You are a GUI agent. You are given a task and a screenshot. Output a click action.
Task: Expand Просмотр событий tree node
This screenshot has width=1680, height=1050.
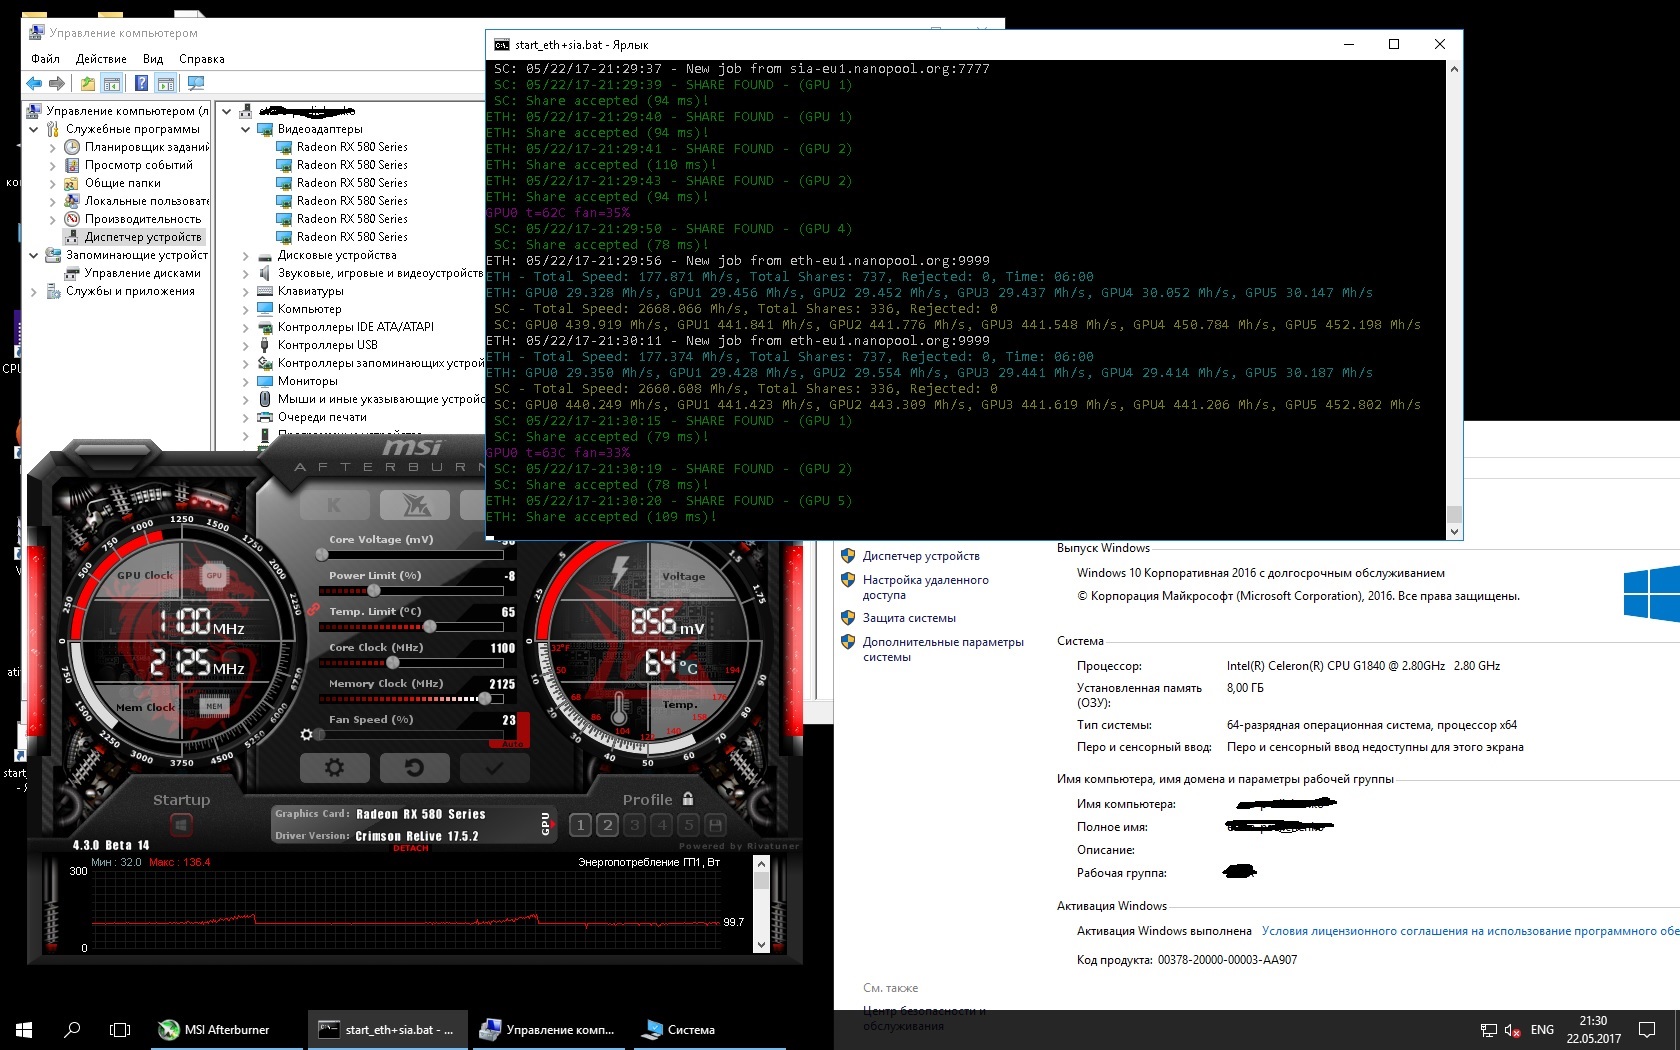point(53,165)
